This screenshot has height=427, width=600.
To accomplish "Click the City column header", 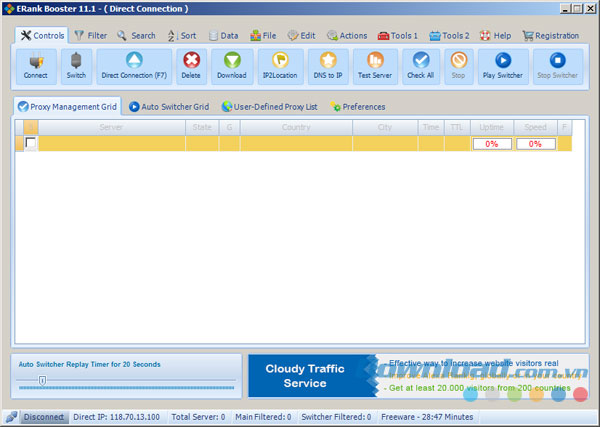I will point(385,127).
